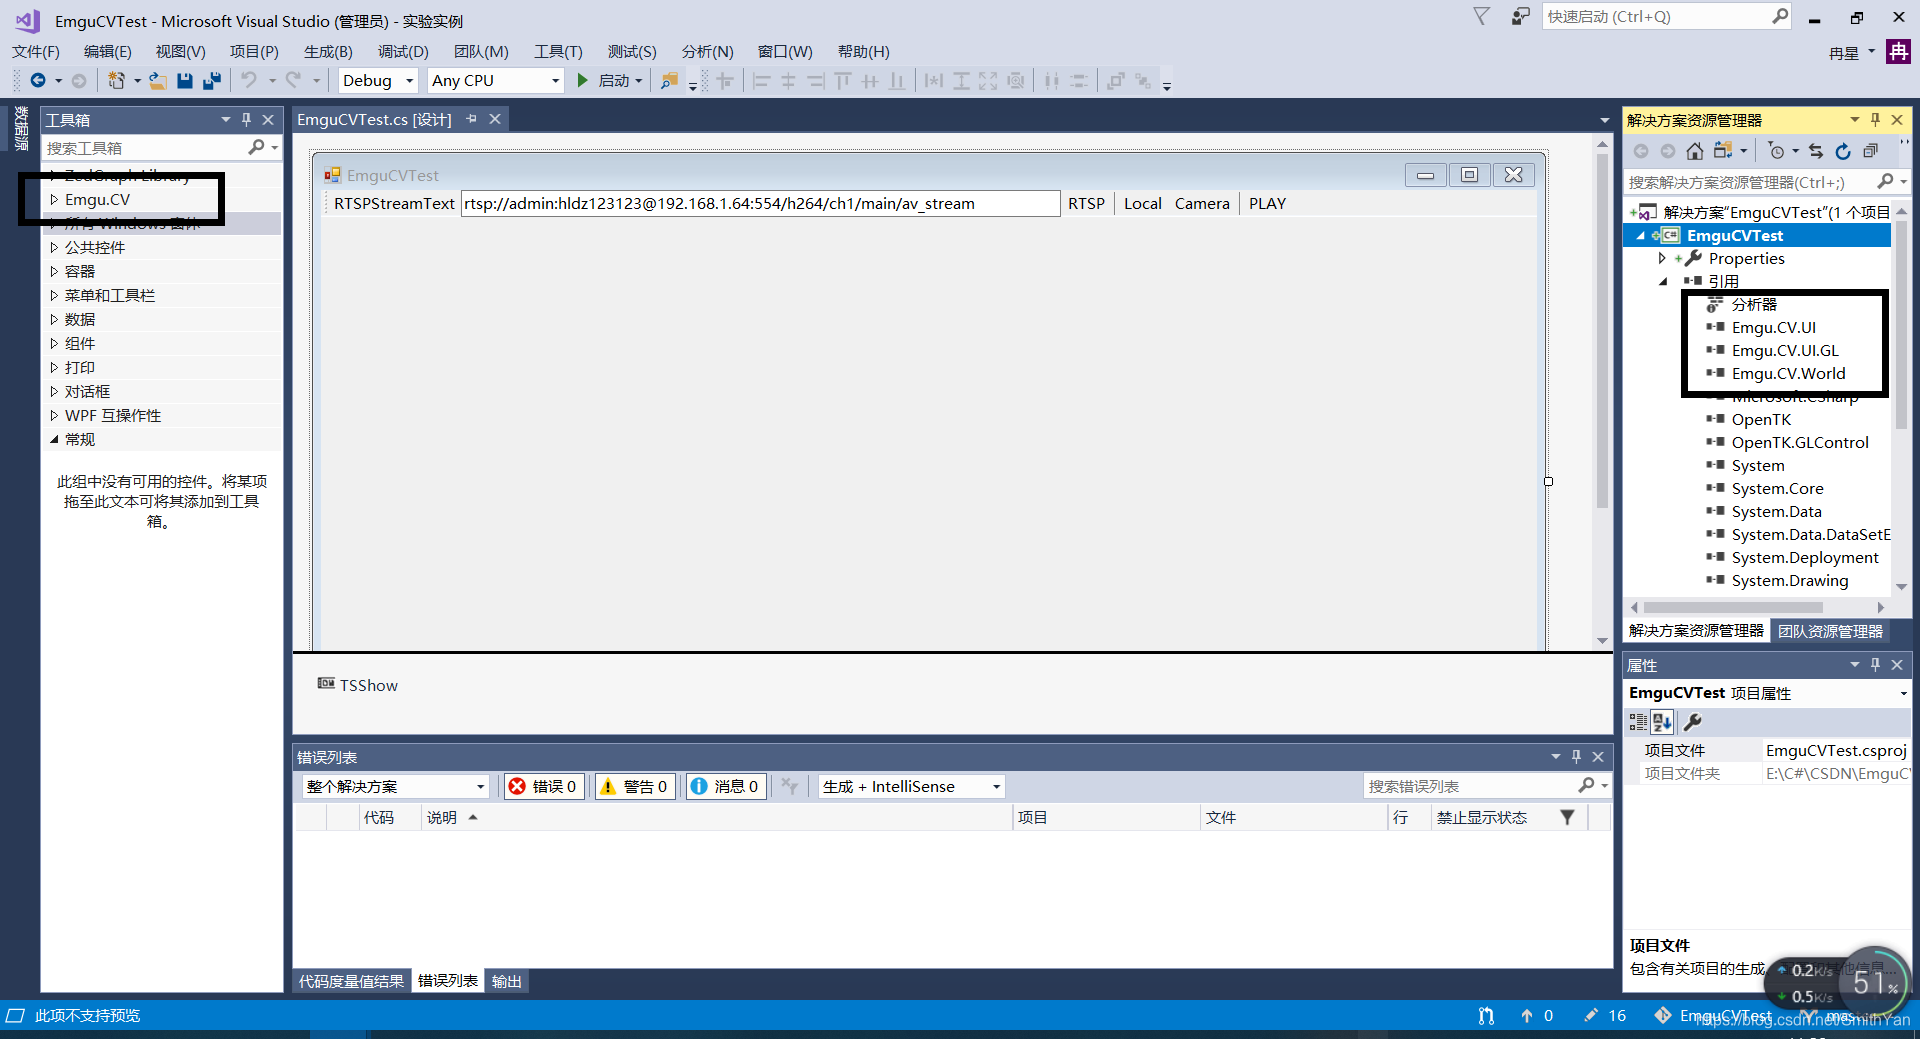Click the filter funnel in error list header

click(1567, 818)
